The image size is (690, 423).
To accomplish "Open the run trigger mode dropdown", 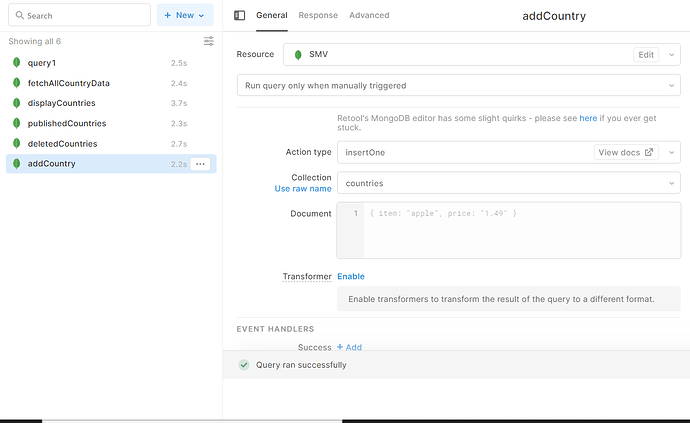I will (459, 85).
